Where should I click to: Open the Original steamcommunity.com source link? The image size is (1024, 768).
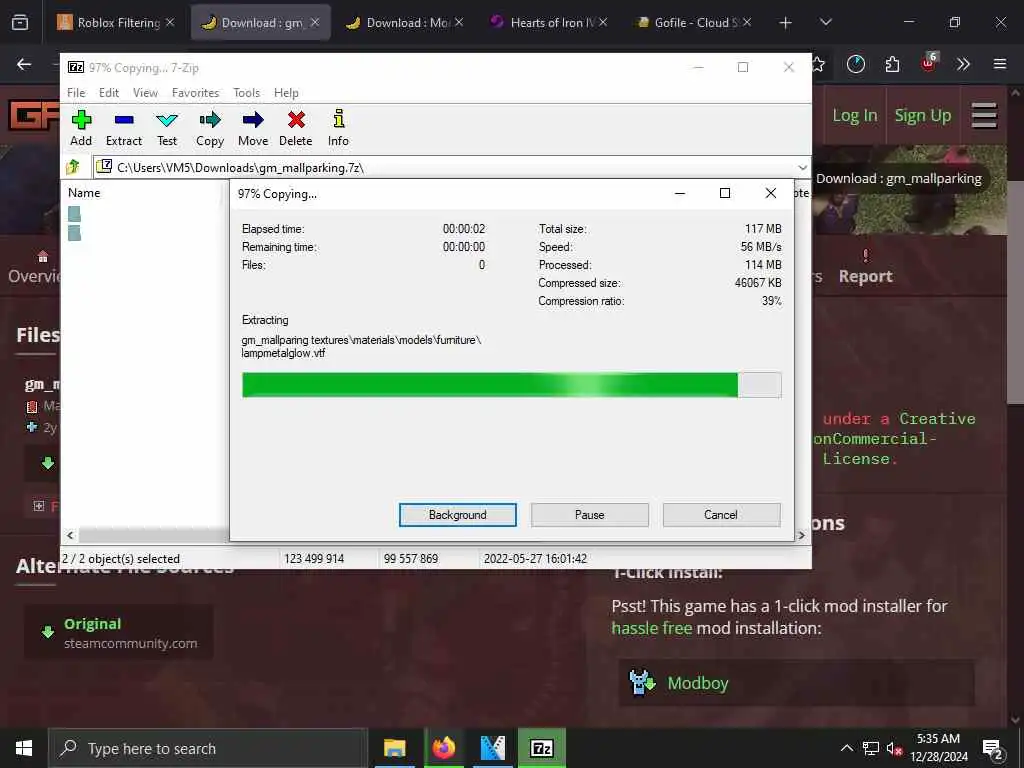point(119,632)
